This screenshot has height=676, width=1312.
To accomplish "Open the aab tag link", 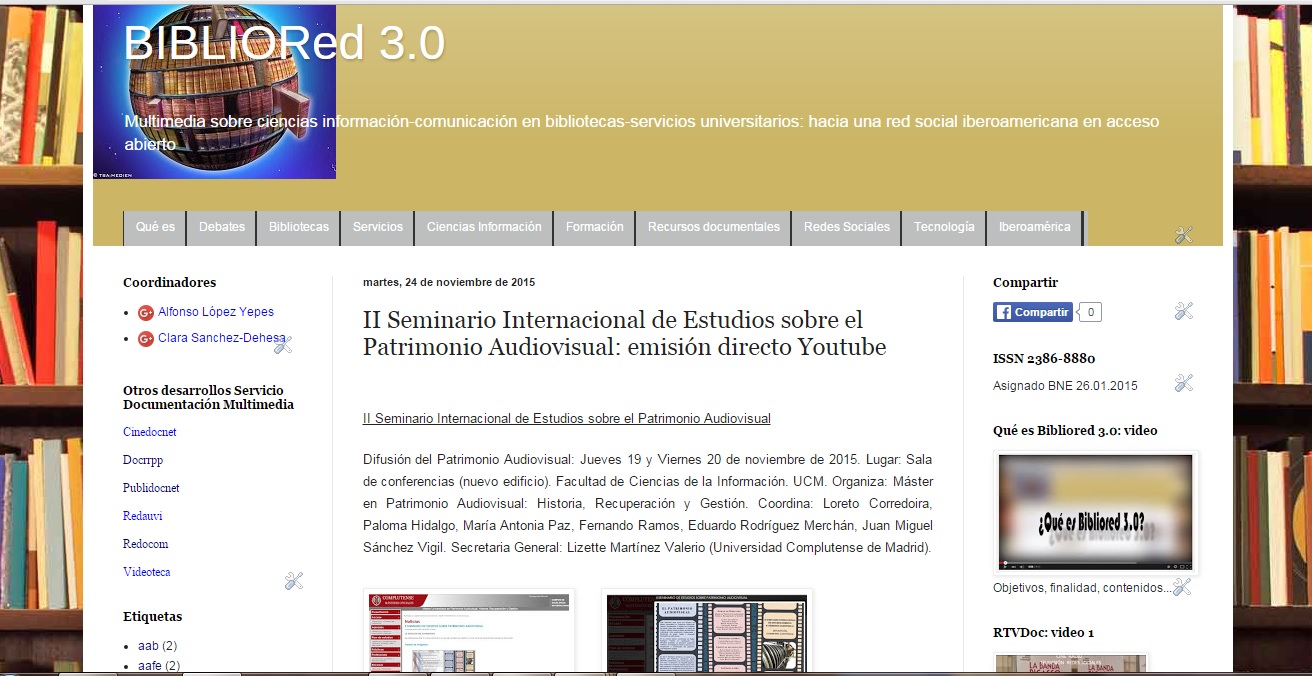I will [148, 646].
